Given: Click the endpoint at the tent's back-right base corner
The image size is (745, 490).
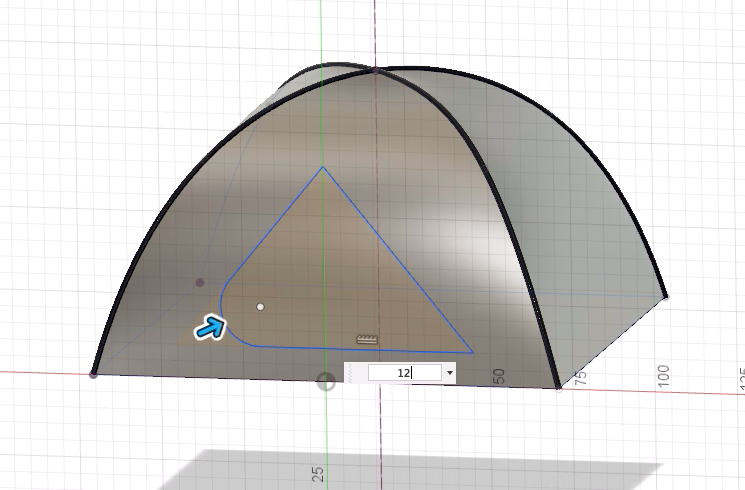Looking at the screenshot, I should point(665,297).
